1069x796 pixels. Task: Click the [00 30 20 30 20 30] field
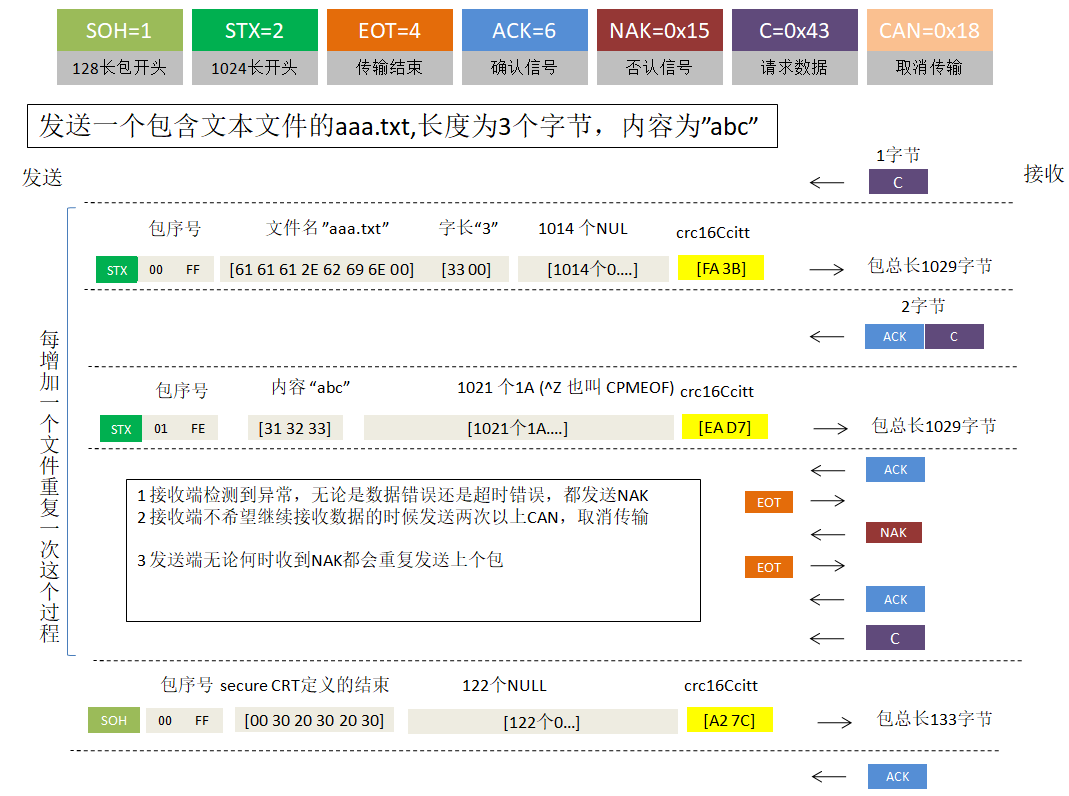pyautogui.click(x=314, y=720)
